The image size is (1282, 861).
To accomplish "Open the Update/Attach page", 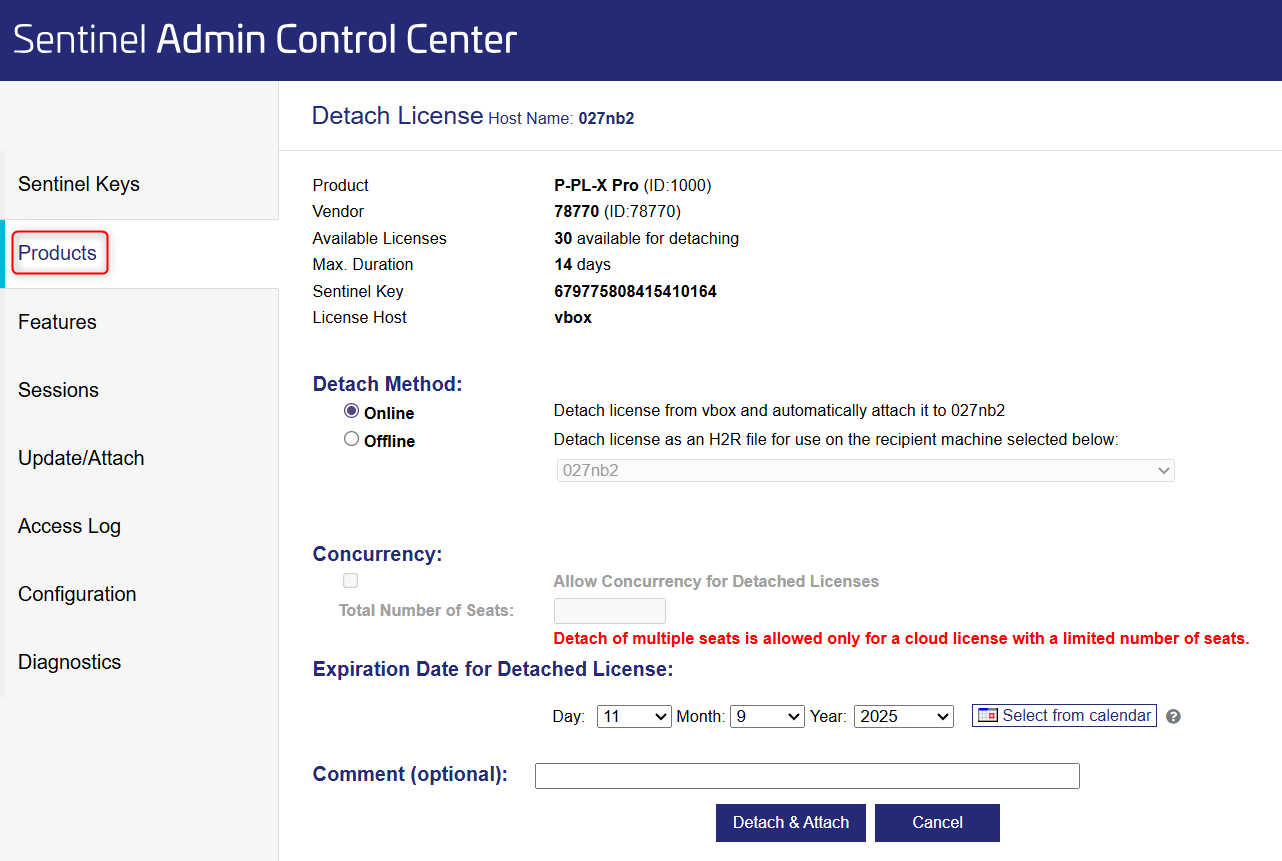I will [x=81, y=458].
